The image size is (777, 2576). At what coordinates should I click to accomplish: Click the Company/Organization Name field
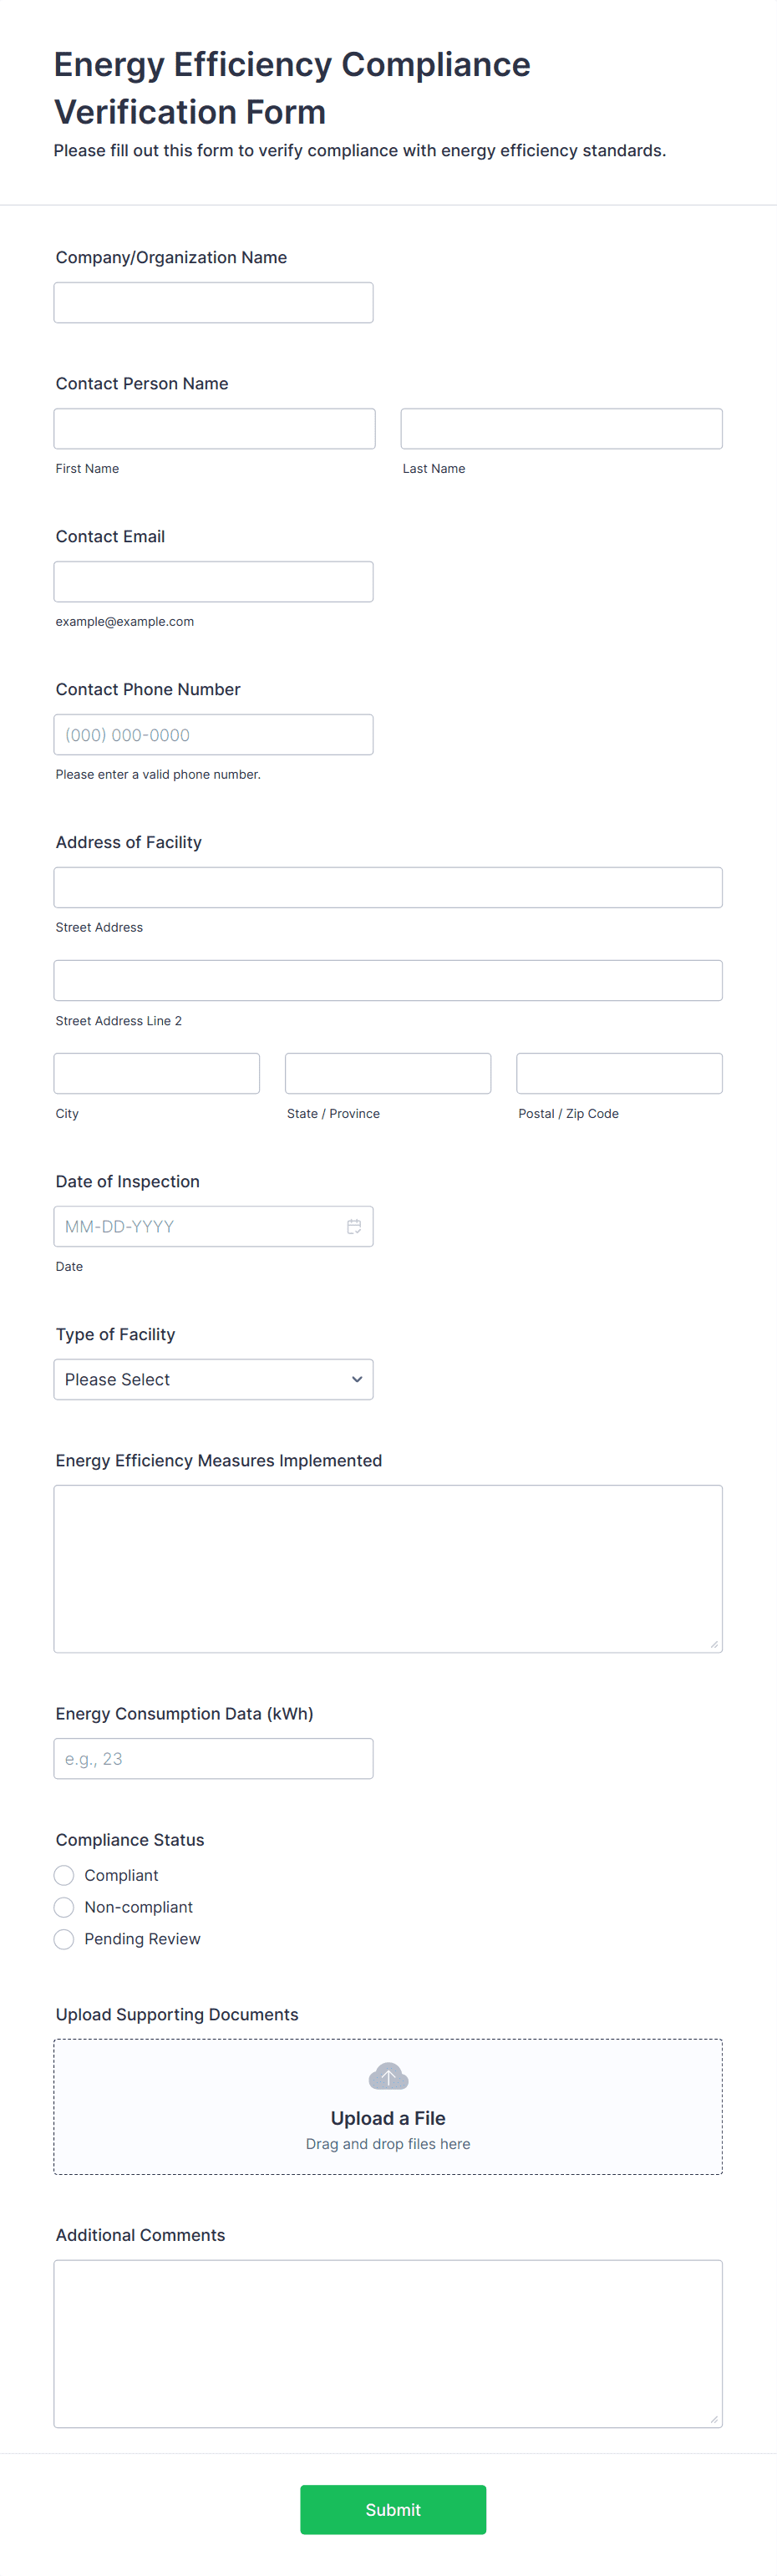click(x=213, y=302)
